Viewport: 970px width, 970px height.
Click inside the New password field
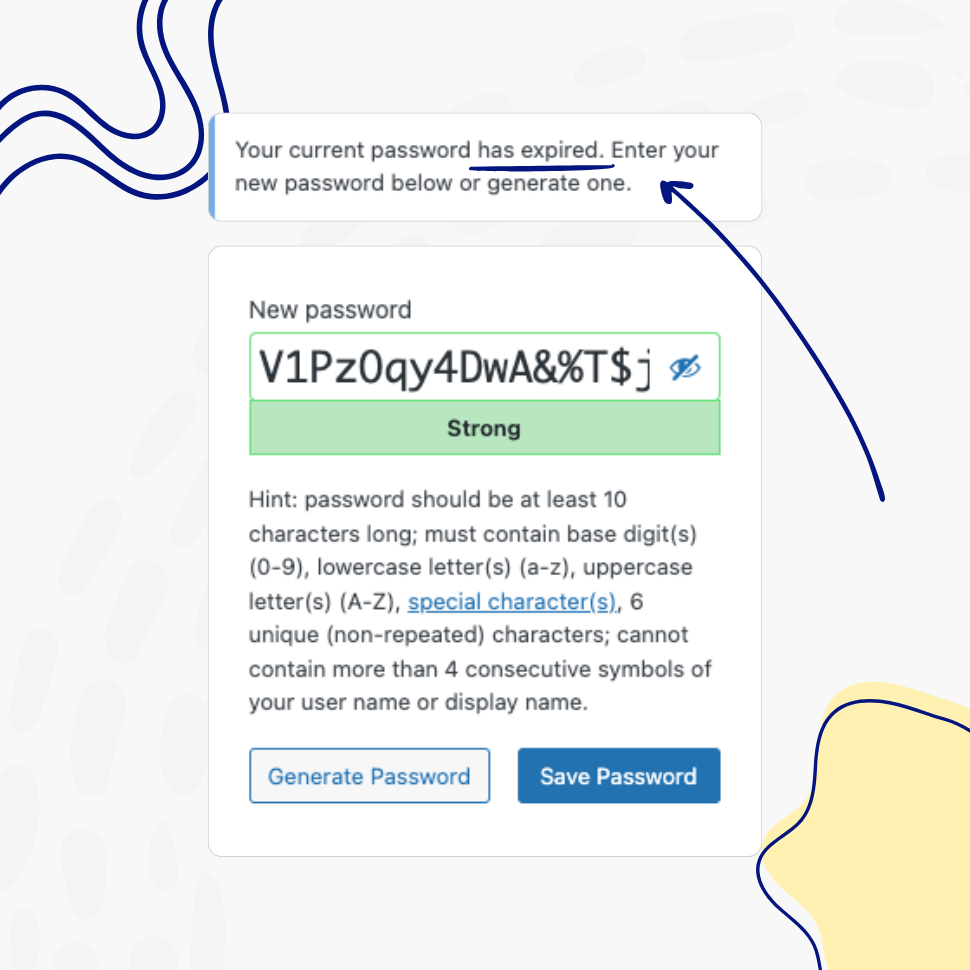pyautogui.click(x=484, y=367)
